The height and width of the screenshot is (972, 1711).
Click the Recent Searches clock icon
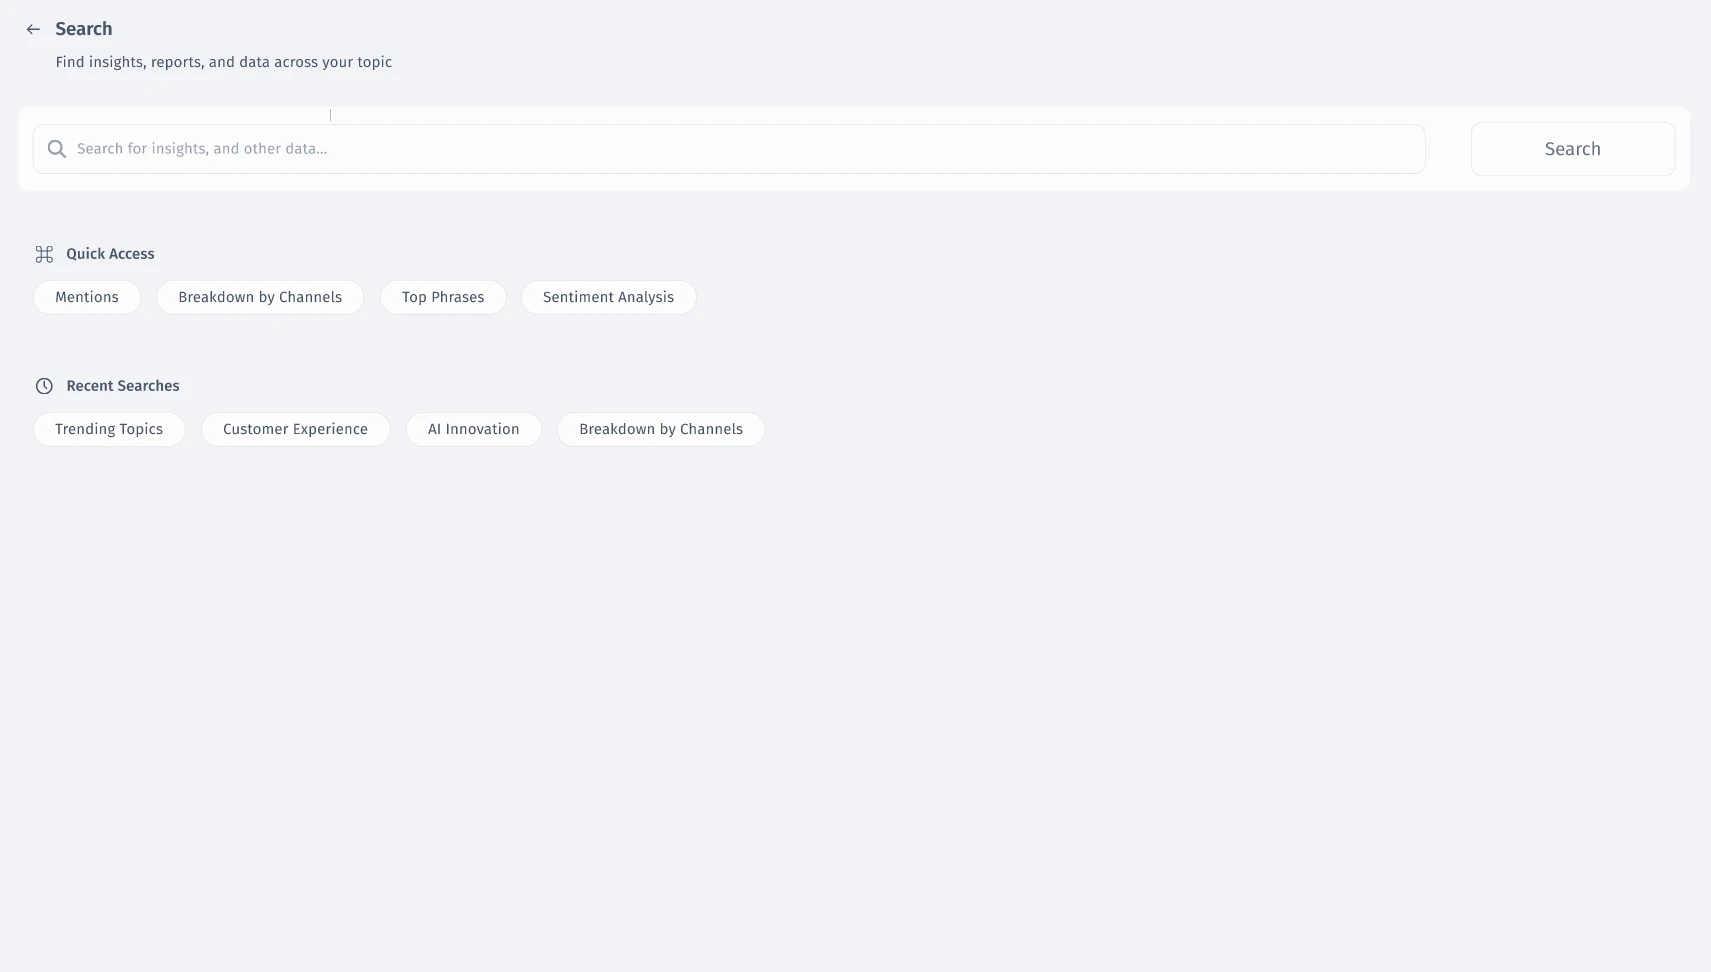click(x=44, y=386)
